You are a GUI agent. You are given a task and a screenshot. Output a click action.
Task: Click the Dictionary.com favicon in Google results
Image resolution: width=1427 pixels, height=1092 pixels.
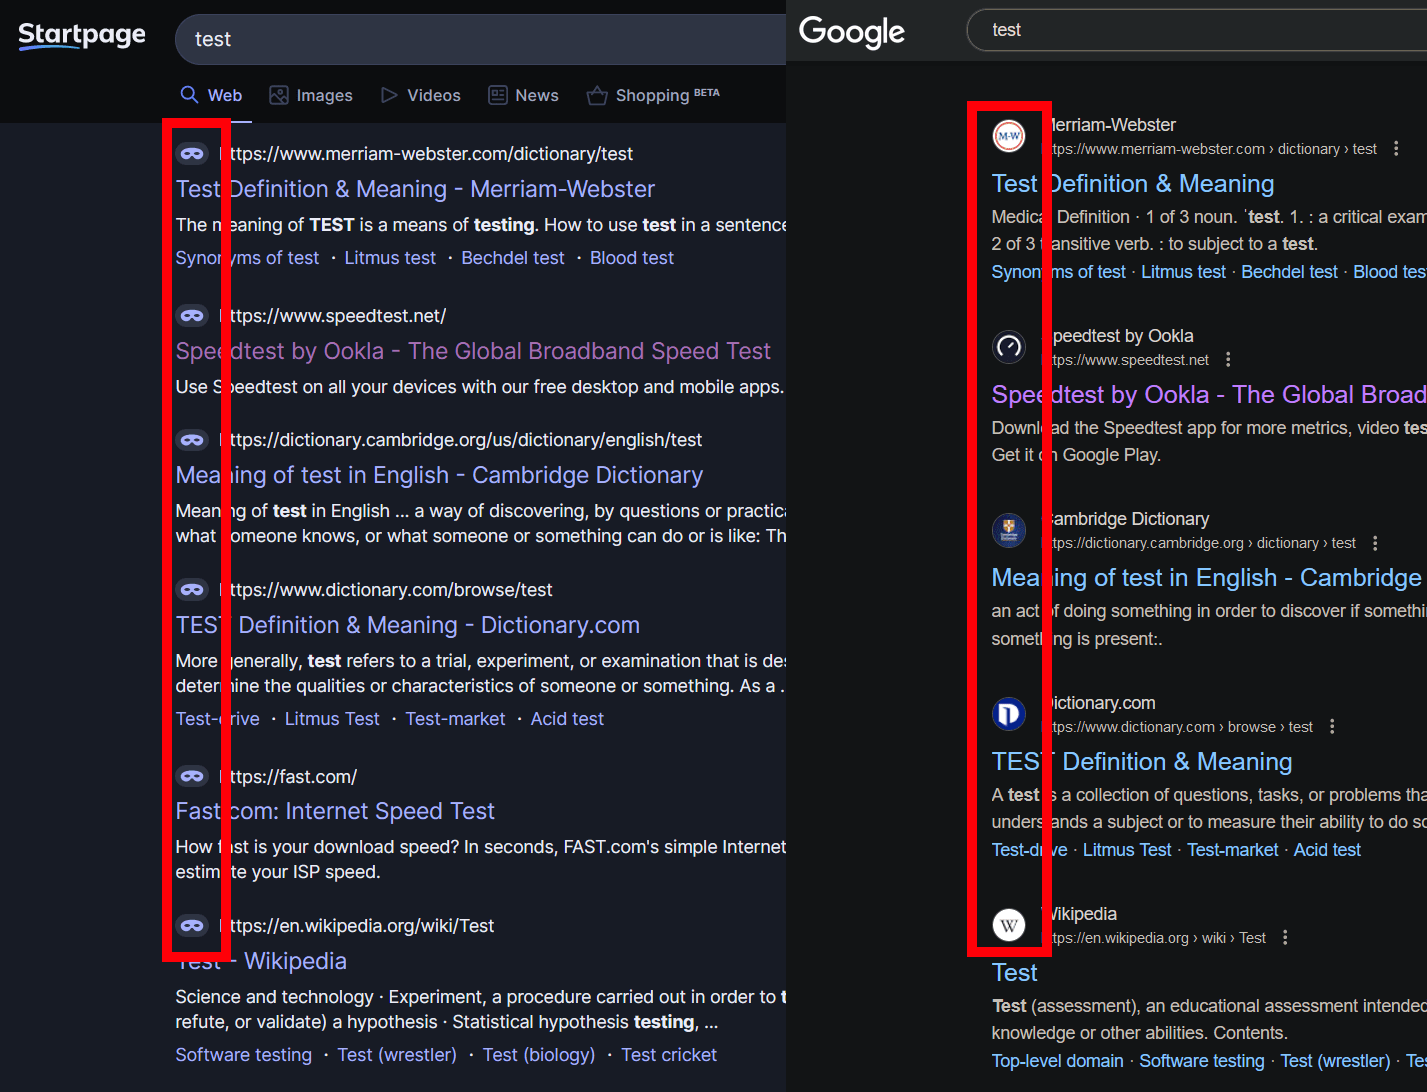[1009, 714]
